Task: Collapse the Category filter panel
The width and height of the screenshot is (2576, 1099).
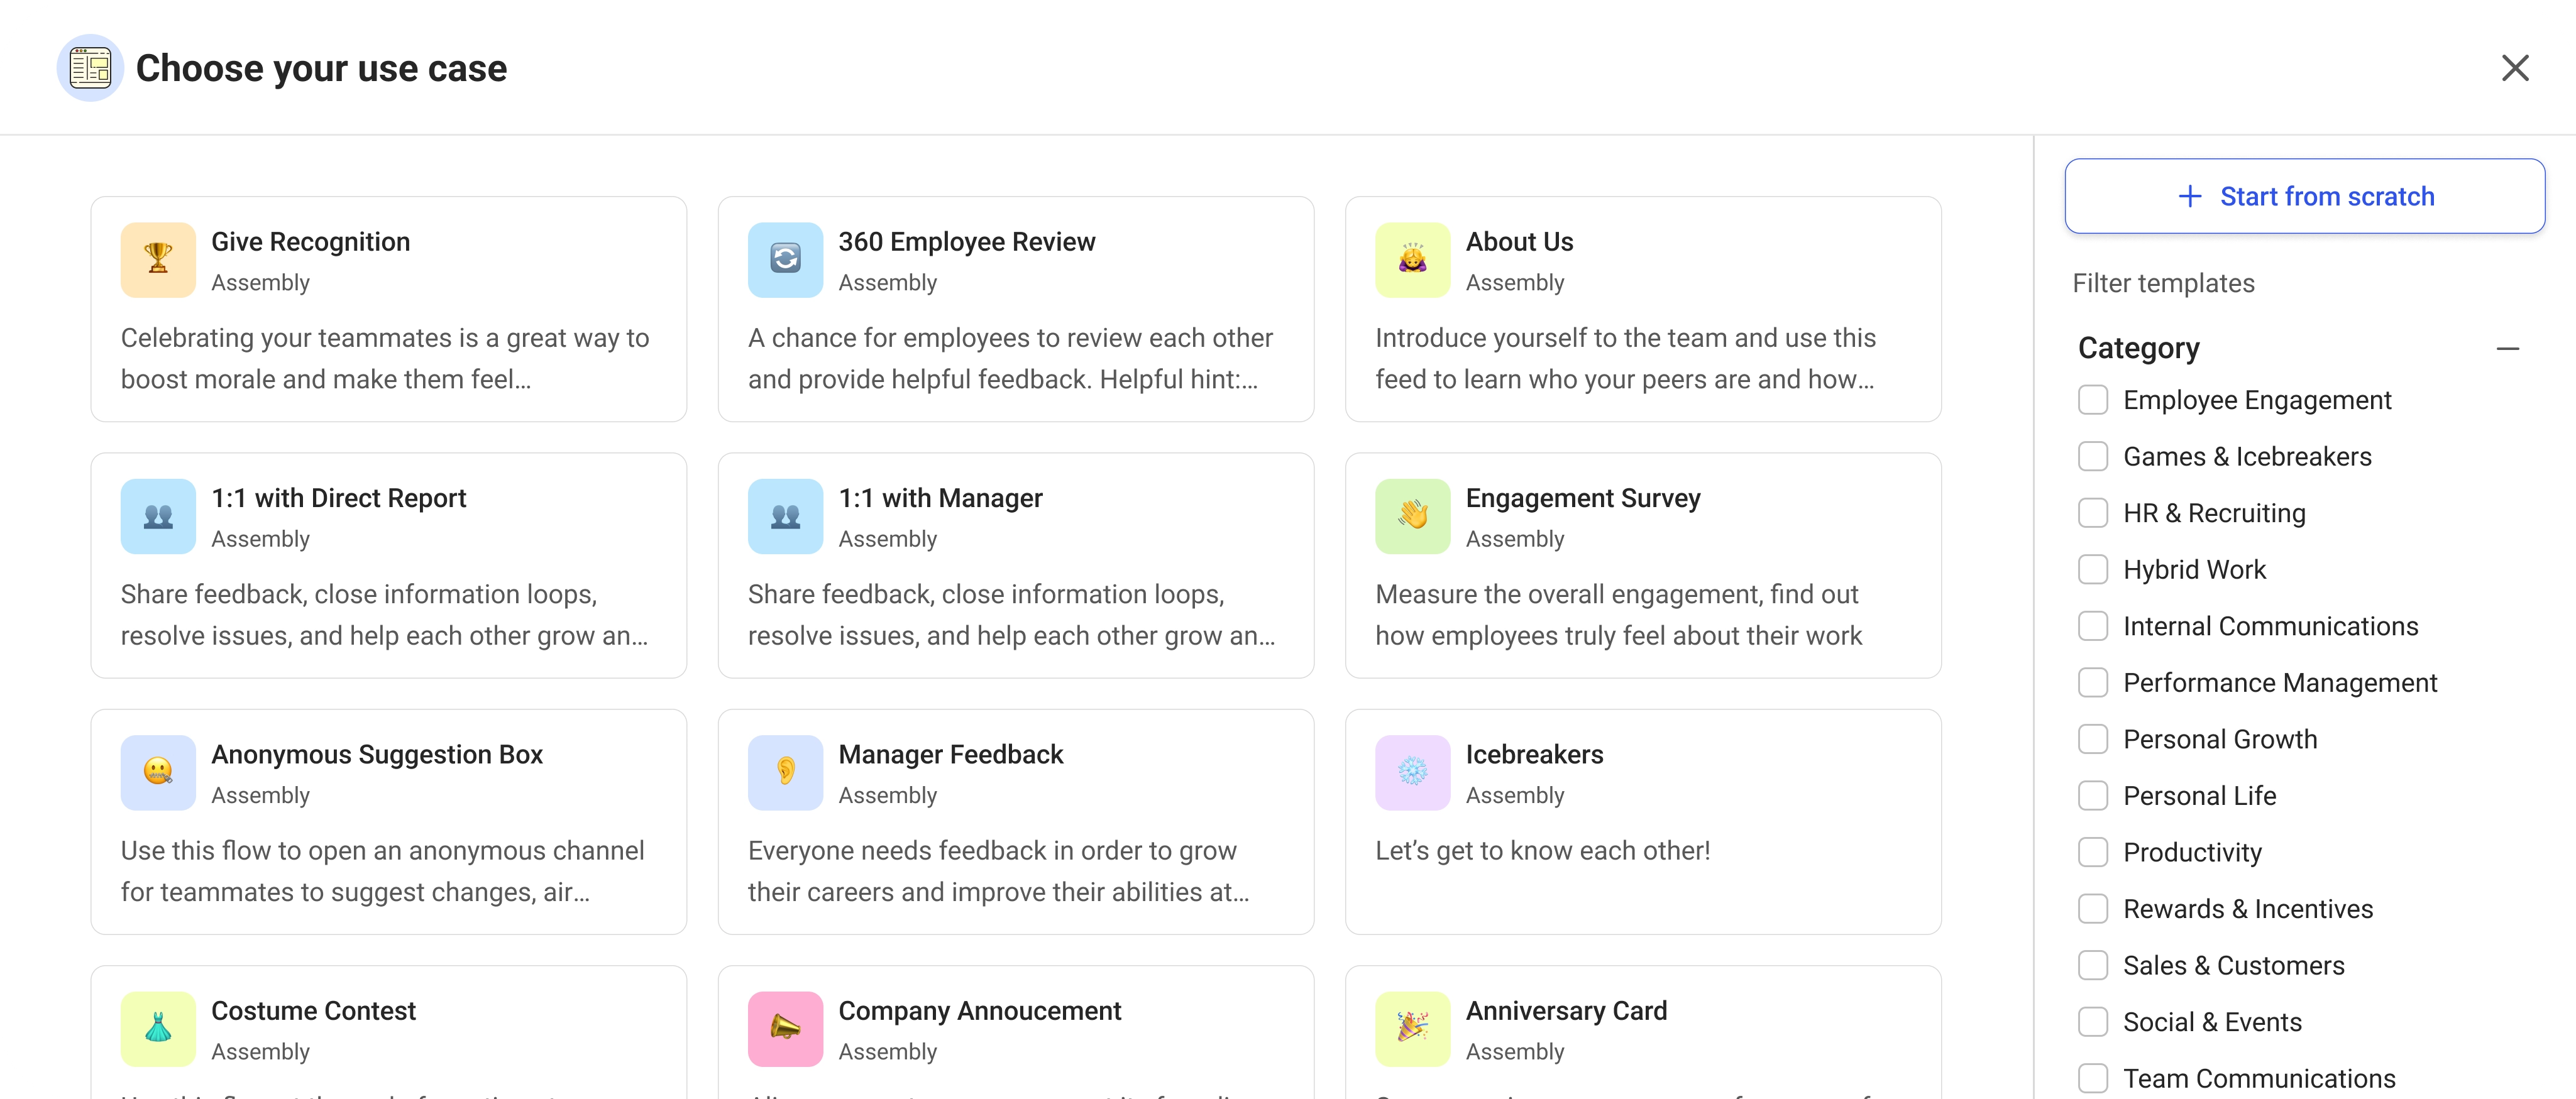Action: (2509, 348)
